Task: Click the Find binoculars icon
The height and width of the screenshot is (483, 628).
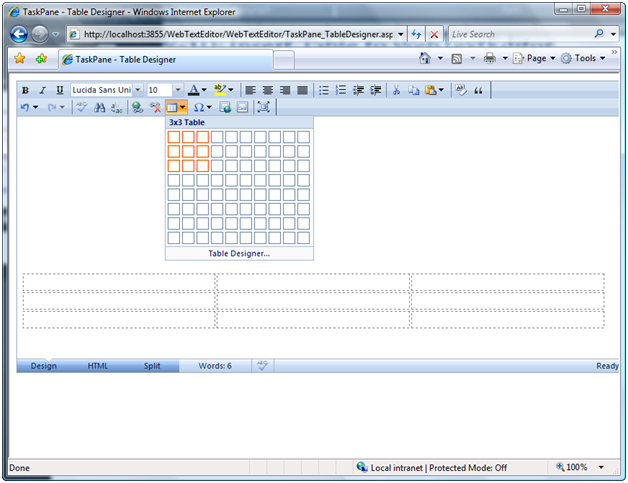Action: (x=99, y=107)
